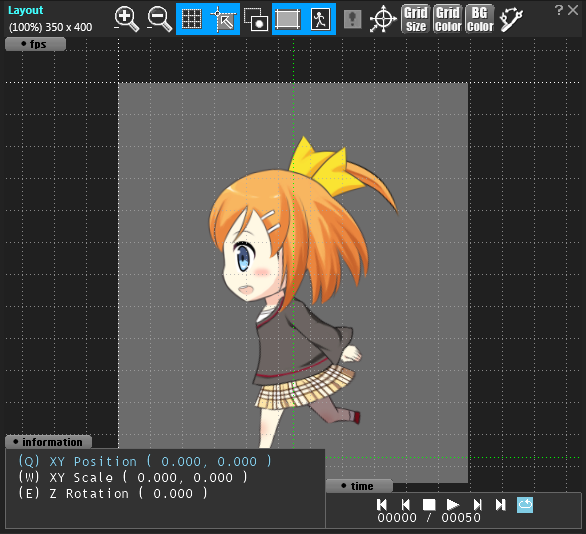Toggle the running figure icon

pos(320,19)
